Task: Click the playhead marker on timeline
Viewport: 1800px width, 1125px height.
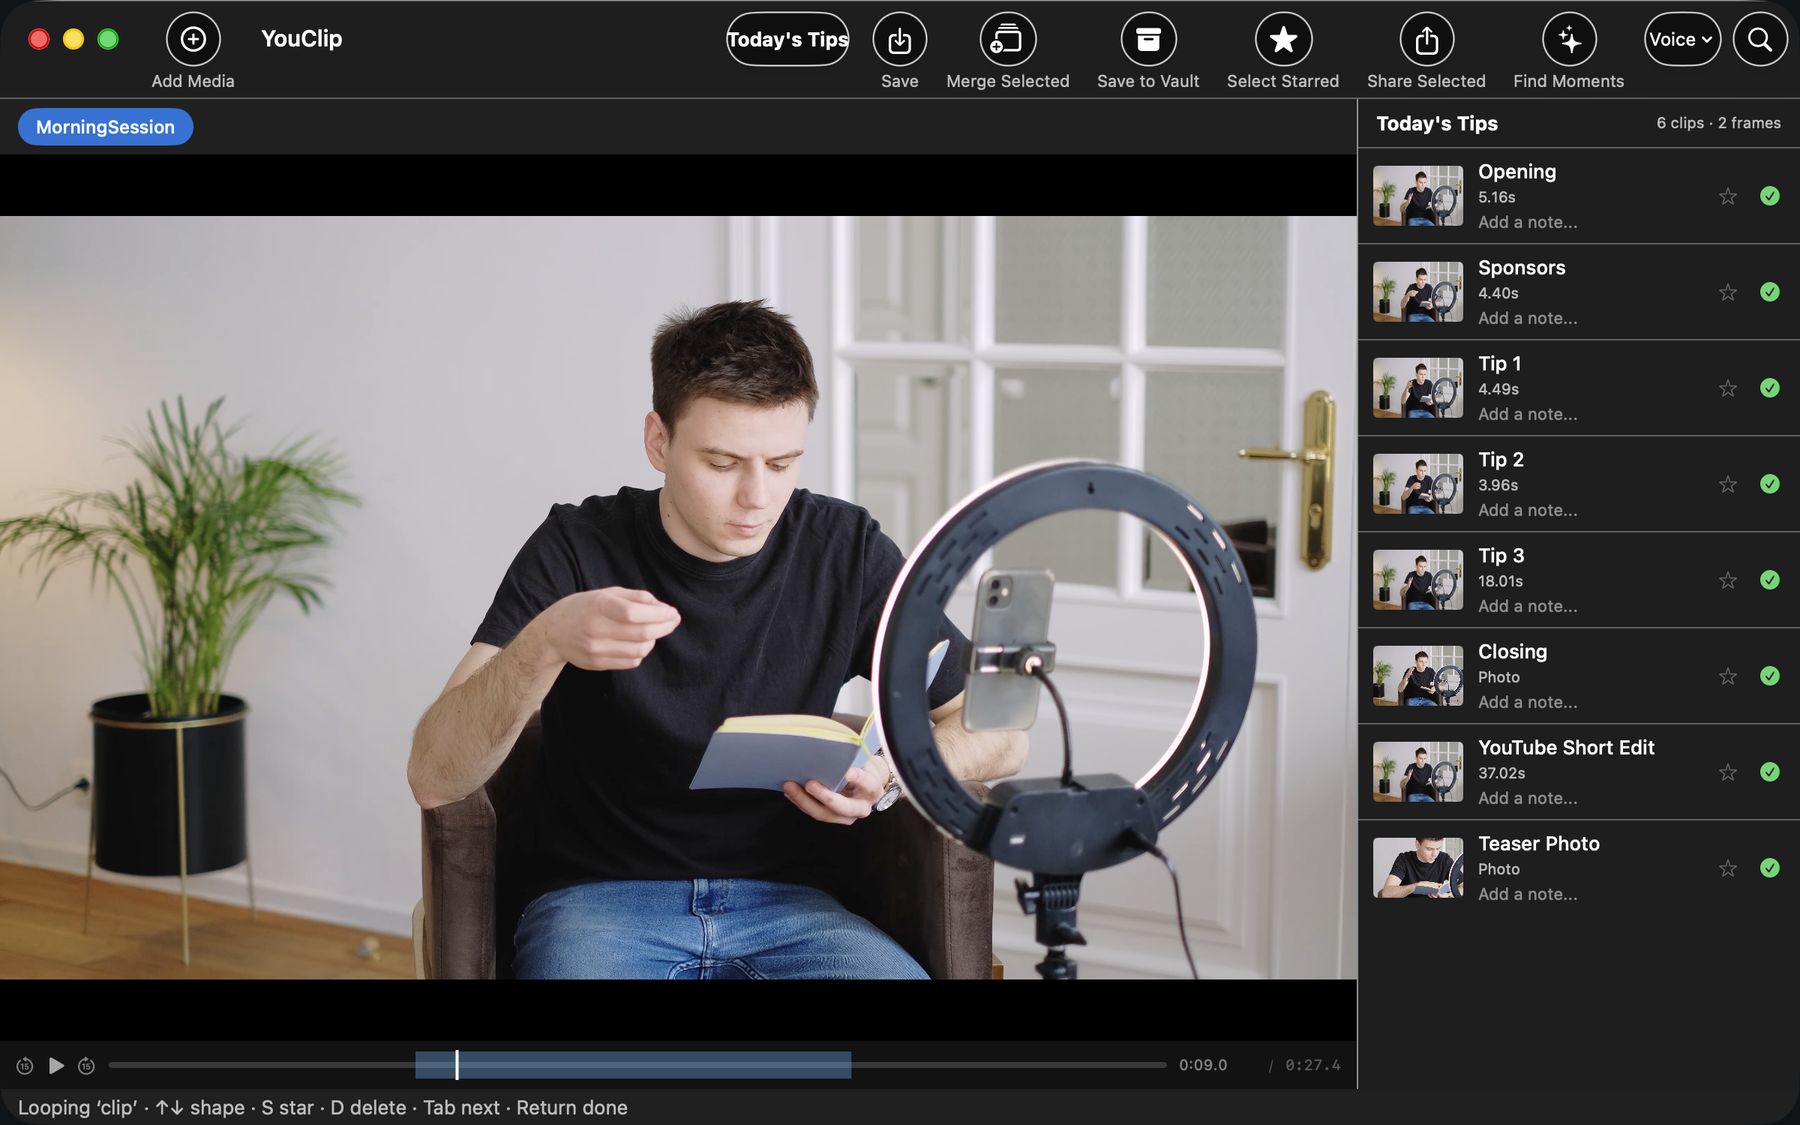Action: [x=457, y=1065]
